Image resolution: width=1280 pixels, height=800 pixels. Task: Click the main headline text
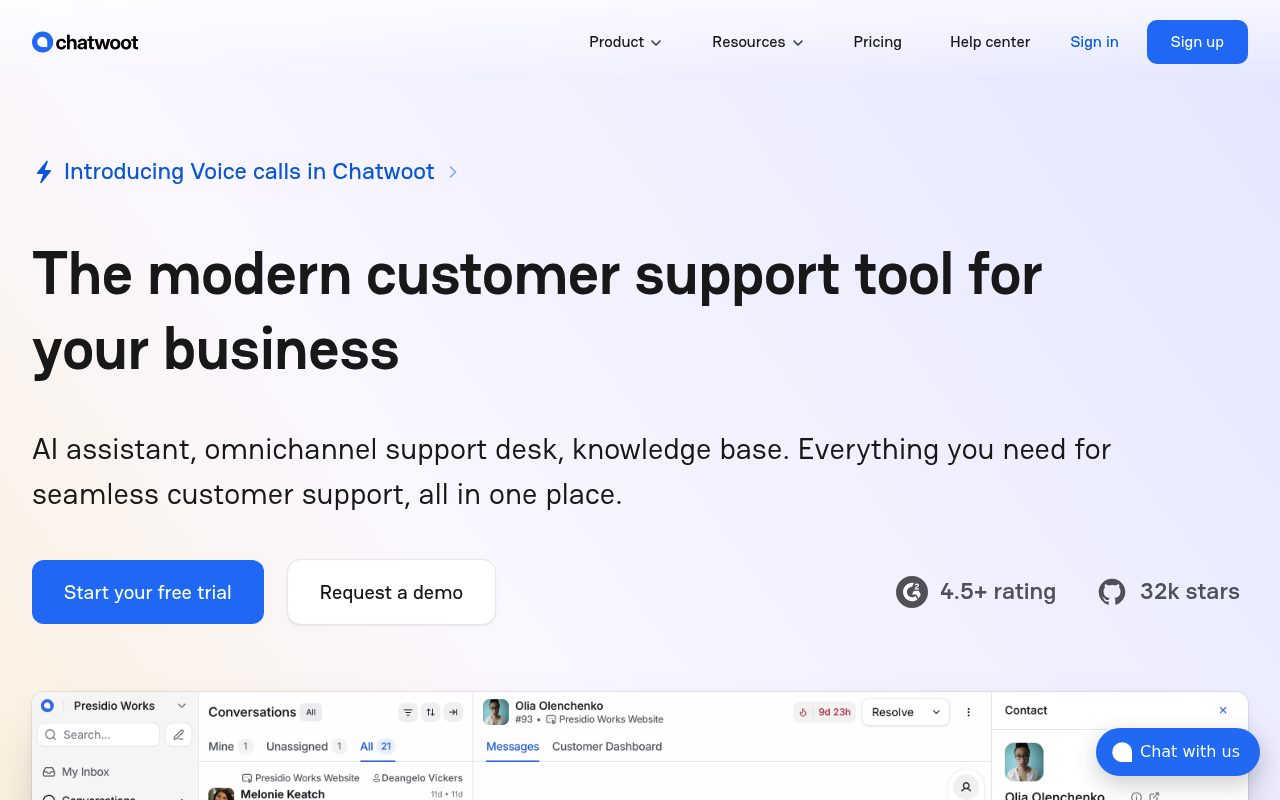(537, 312)
